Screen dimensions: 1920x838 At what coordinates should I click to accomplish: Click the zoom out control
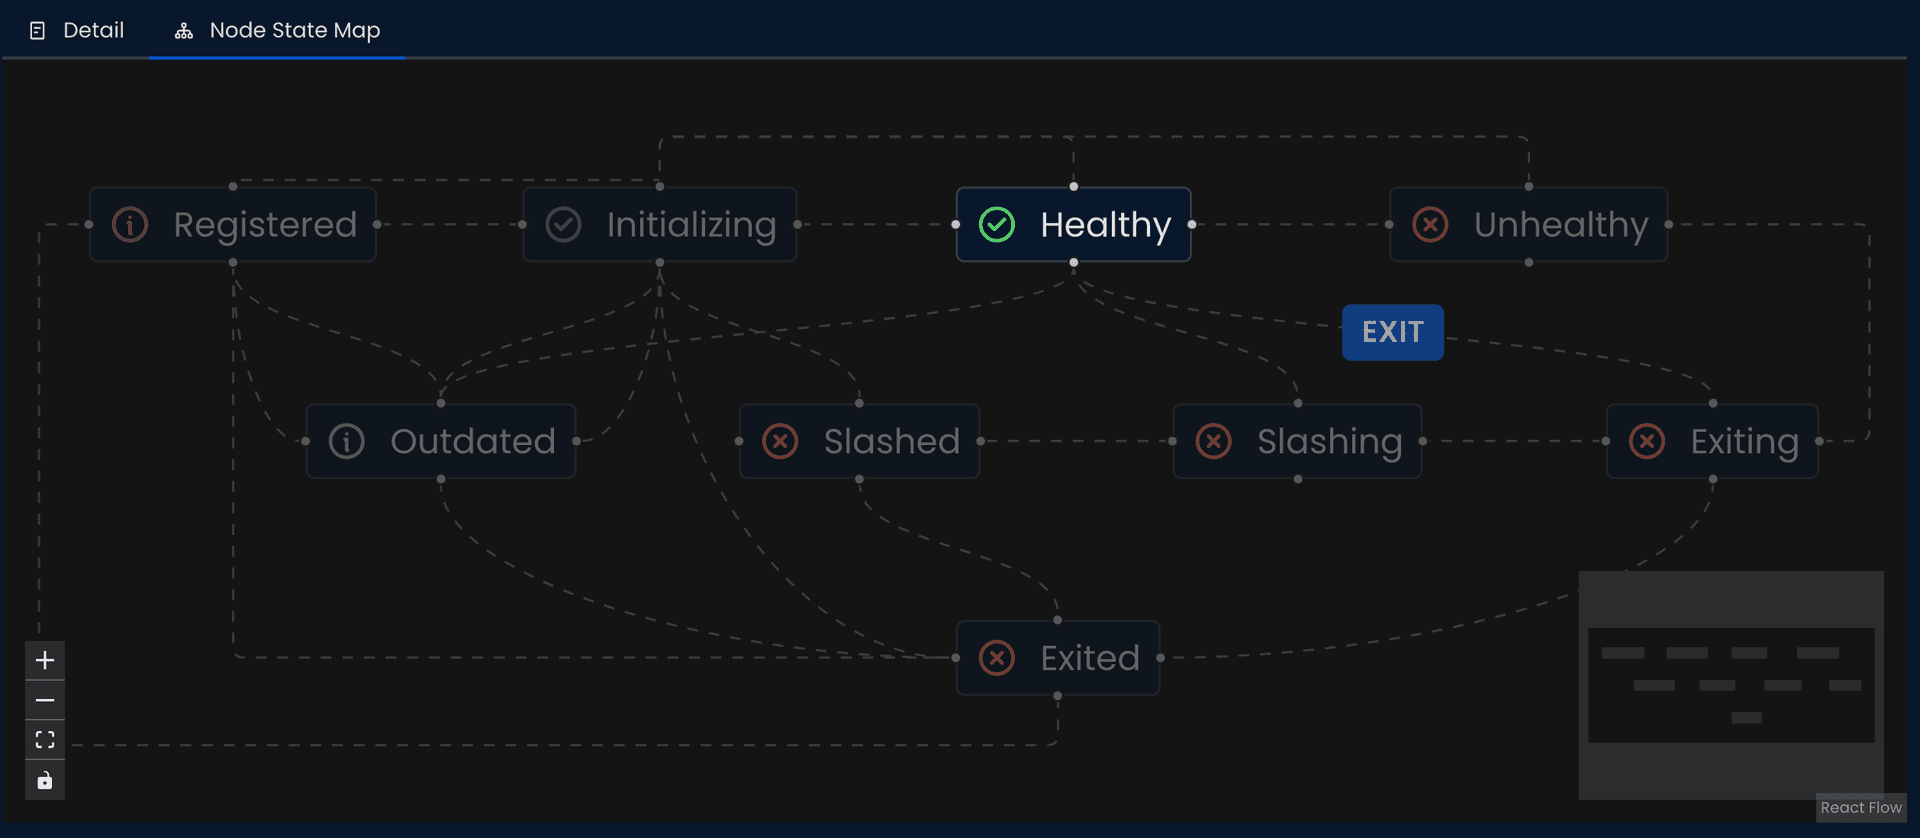point(44,699)
